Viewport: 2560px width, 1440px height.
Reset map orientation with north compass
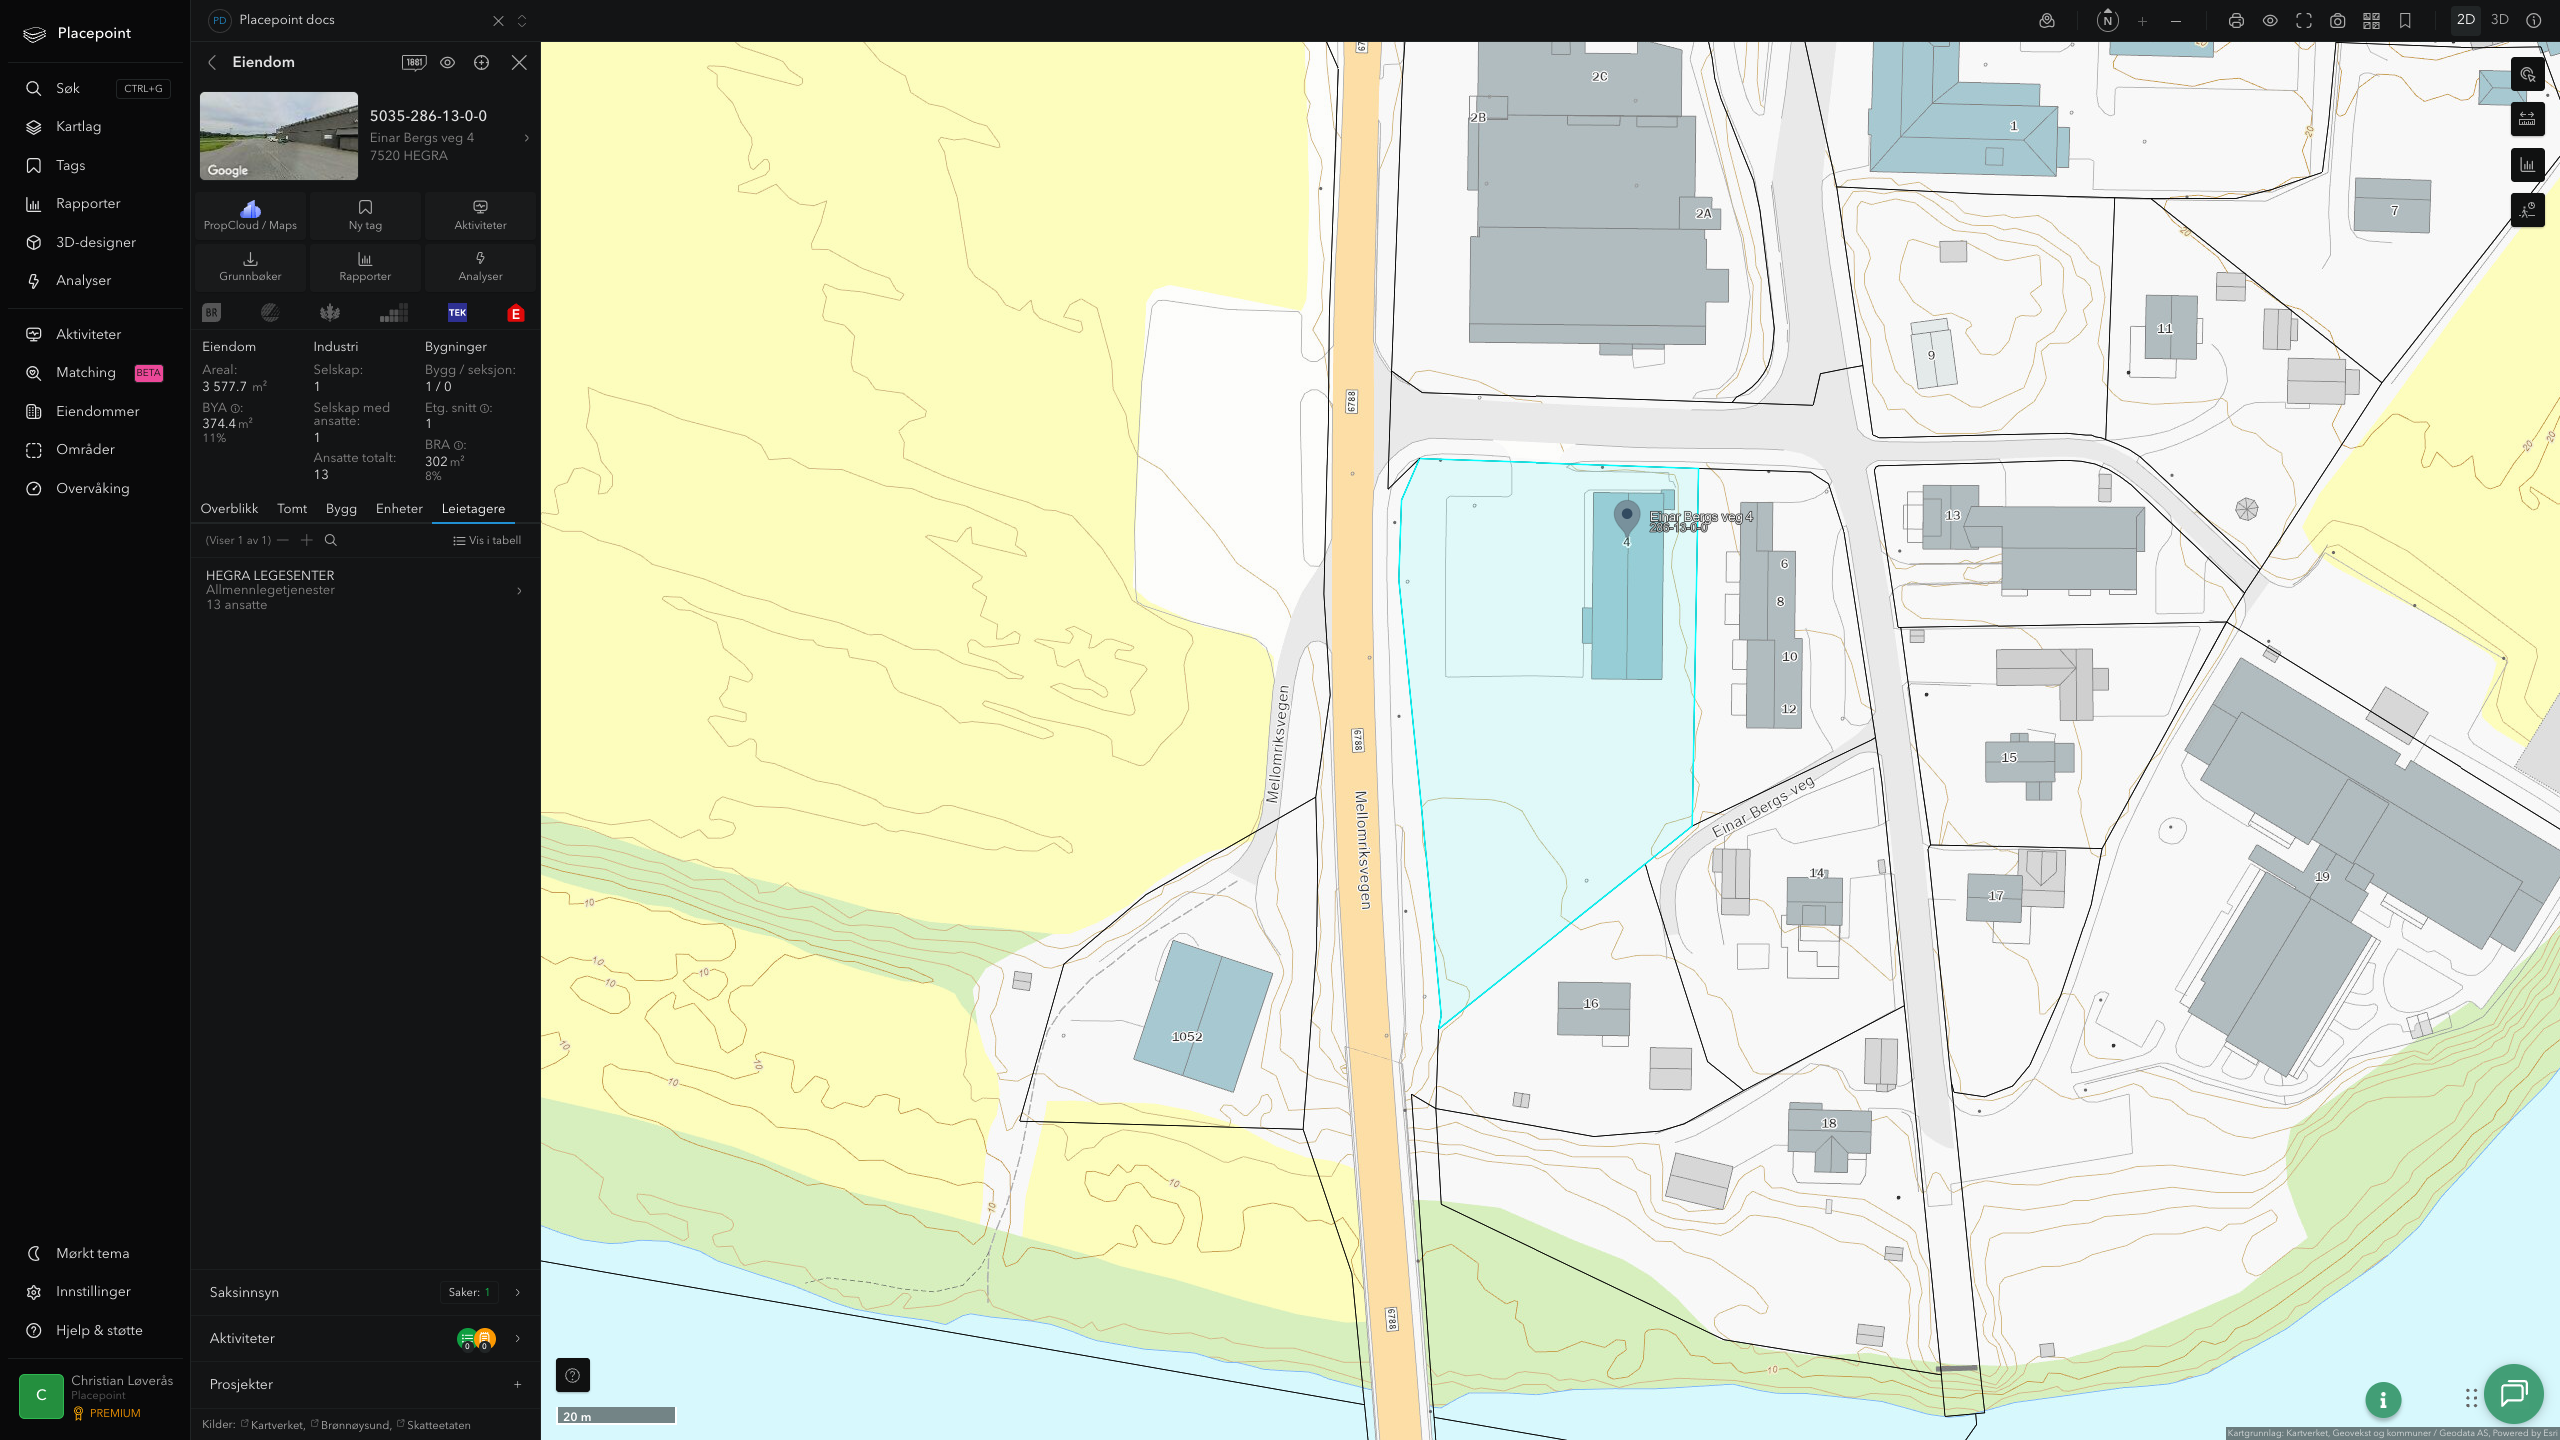point(2107,20)
